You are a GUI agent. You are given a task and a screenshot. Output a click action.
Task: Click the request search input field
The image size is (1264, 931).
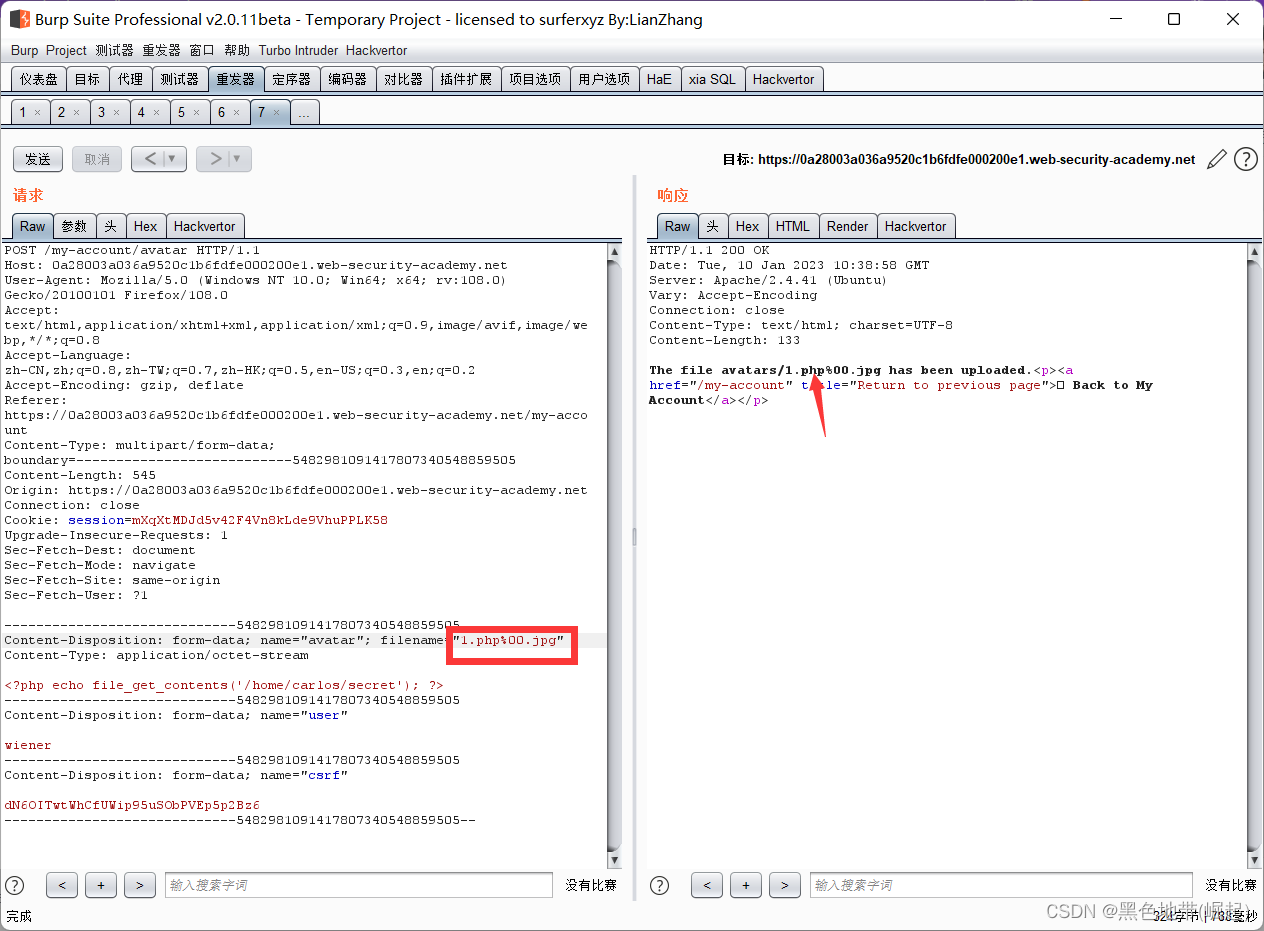[359, 885]
